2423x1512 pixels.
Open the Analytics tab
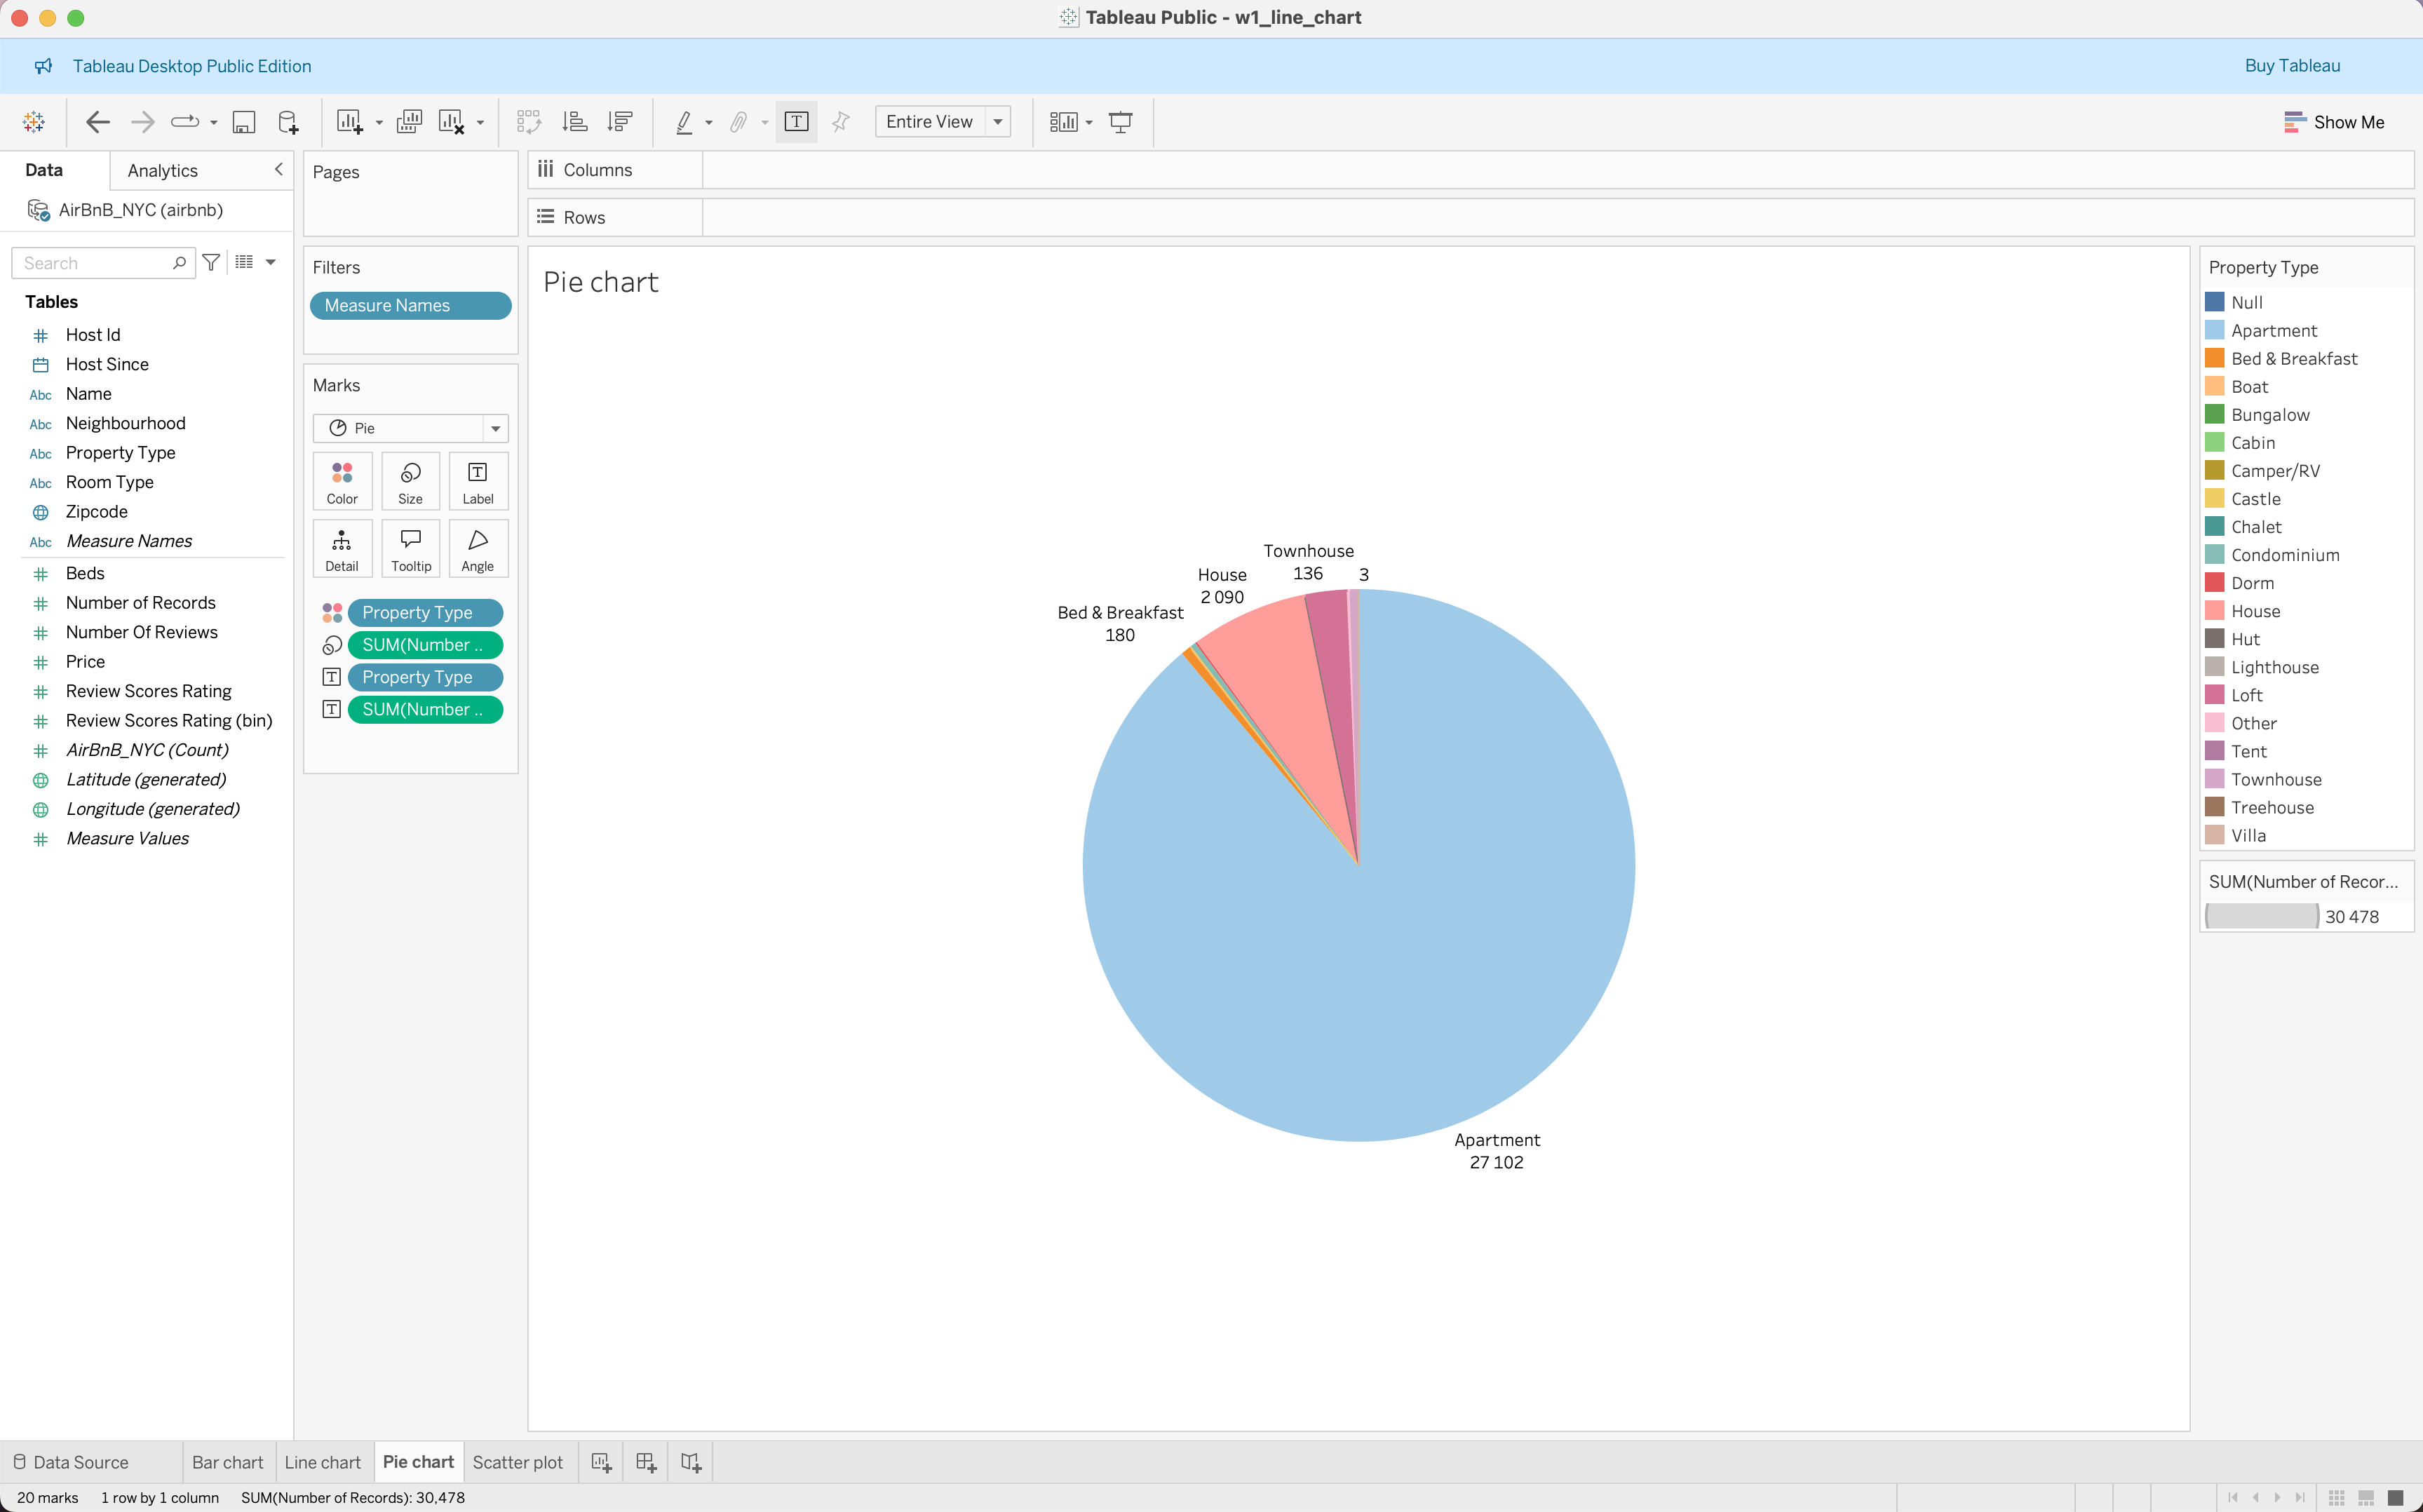point(163,171)
